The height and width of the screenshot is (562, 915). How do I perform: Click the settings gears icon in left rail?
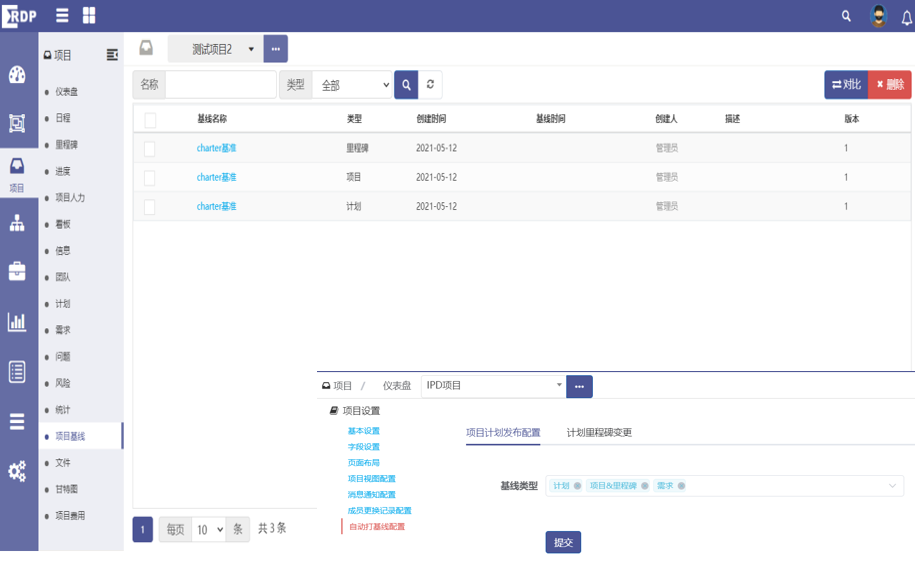17,471
